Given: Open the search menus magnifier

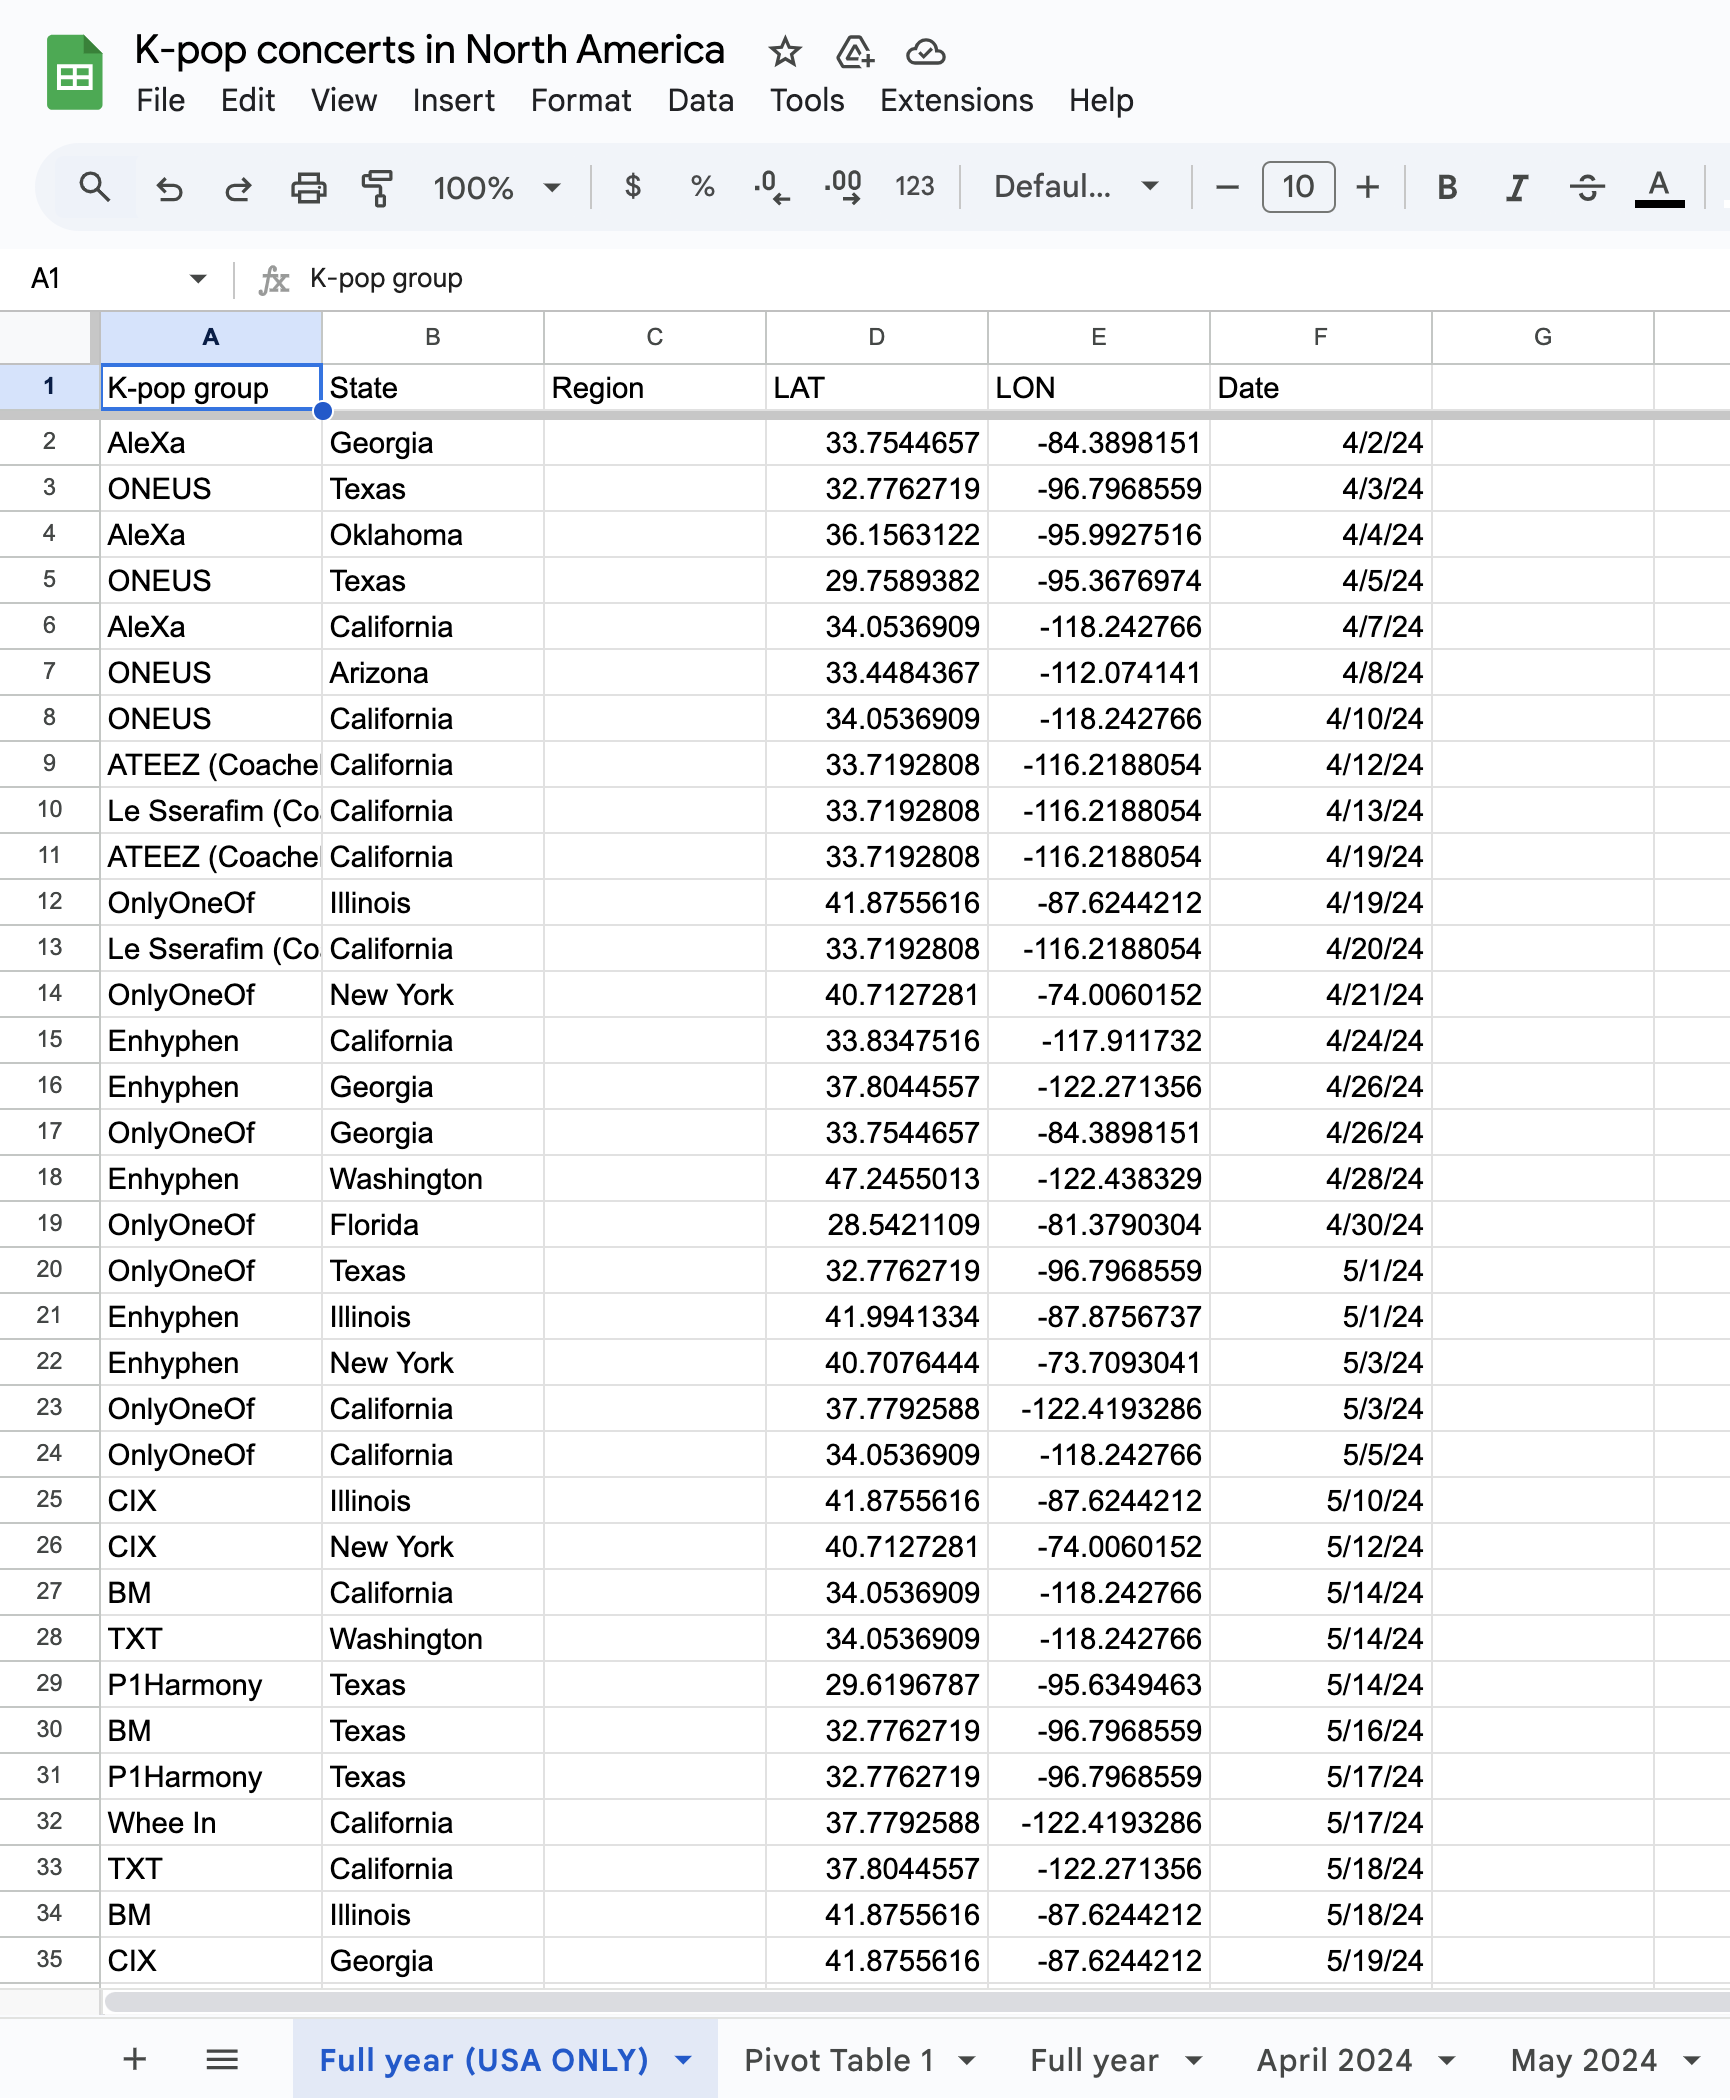Looking at the screenshot, I should coord(95,187).
